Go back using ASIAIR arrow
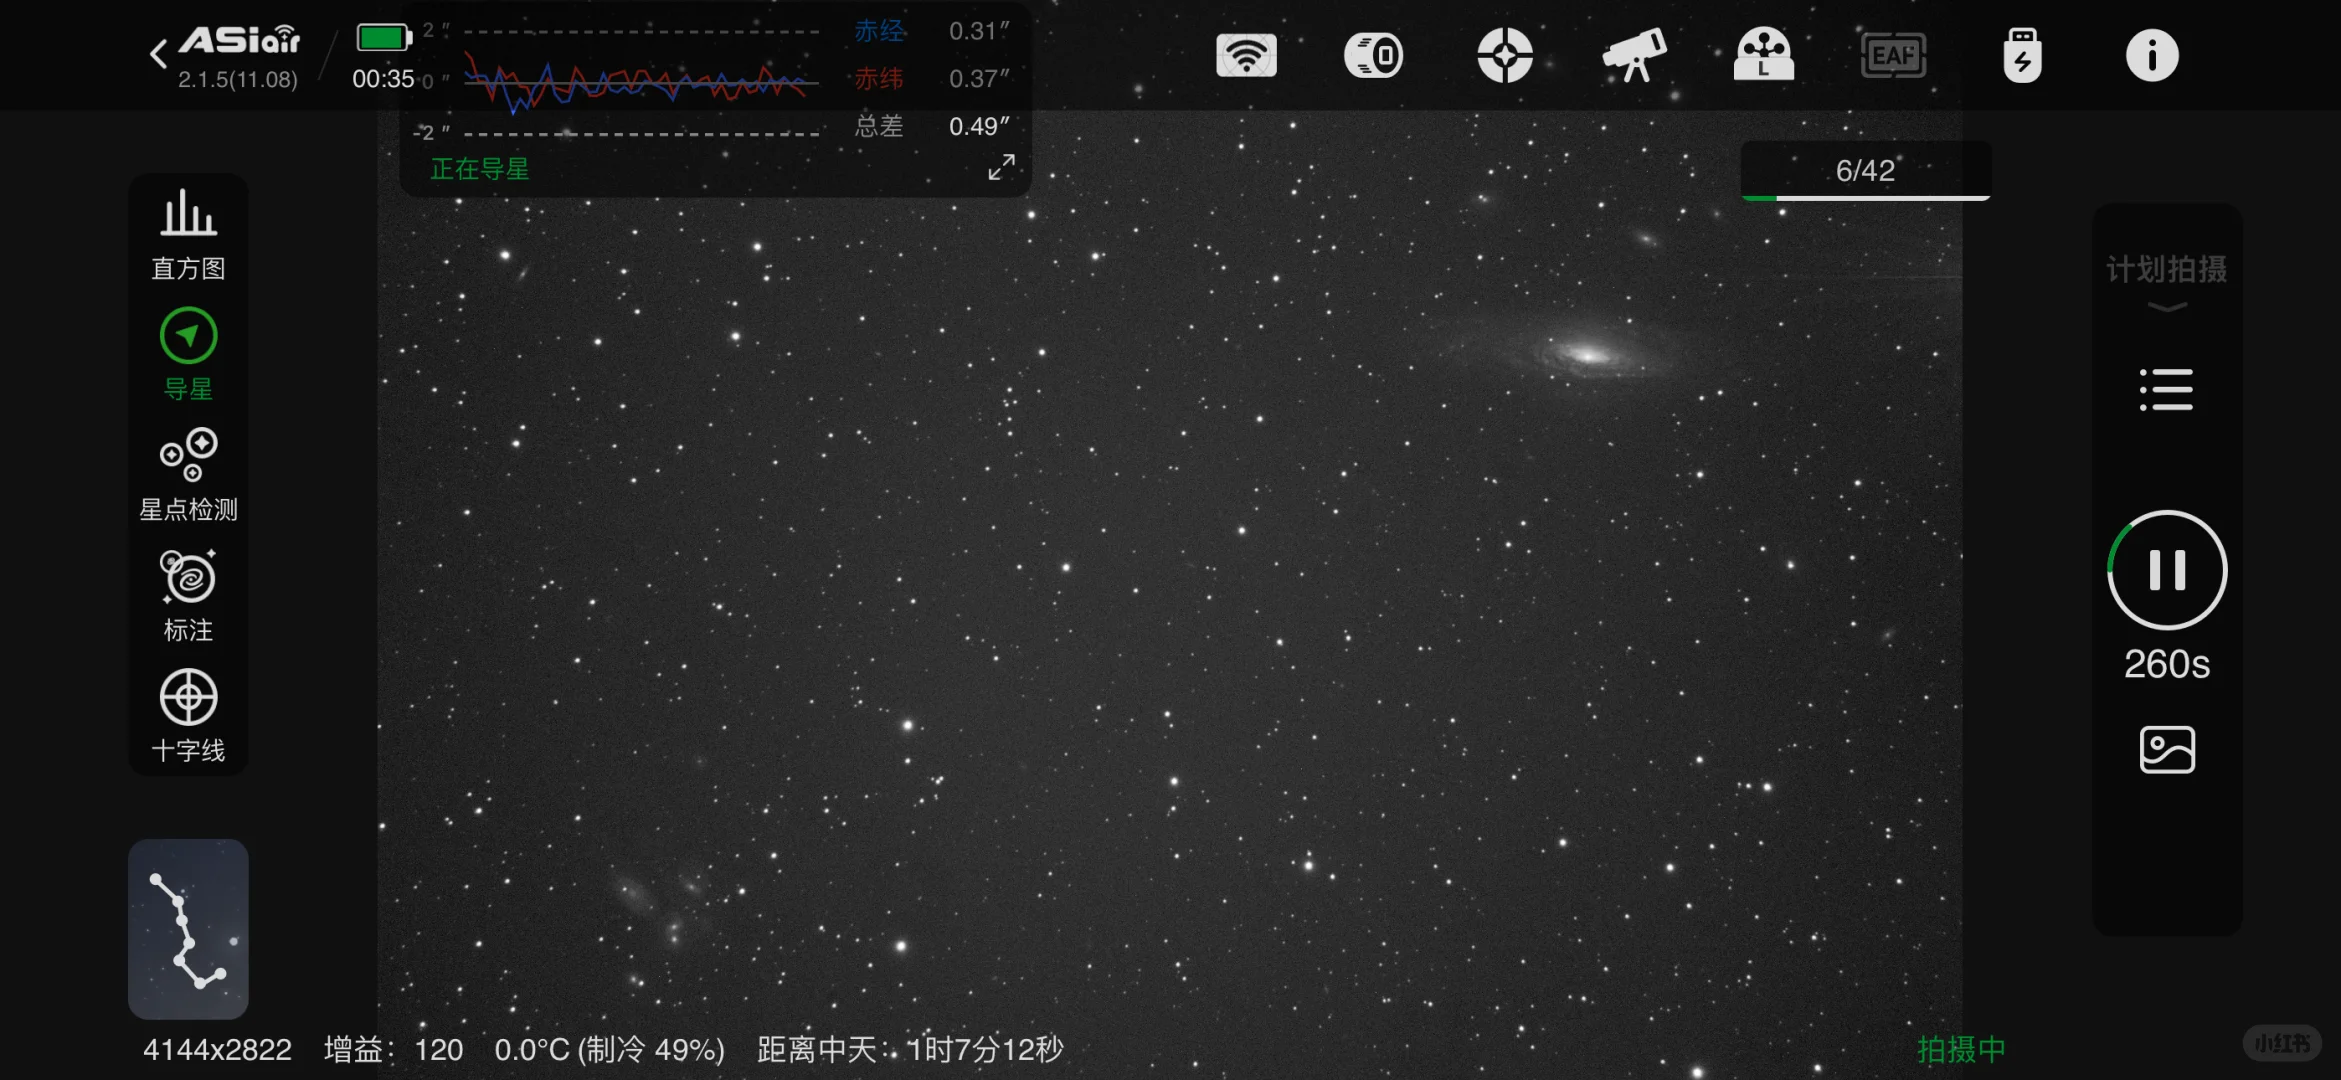 (x=158, y=54)
